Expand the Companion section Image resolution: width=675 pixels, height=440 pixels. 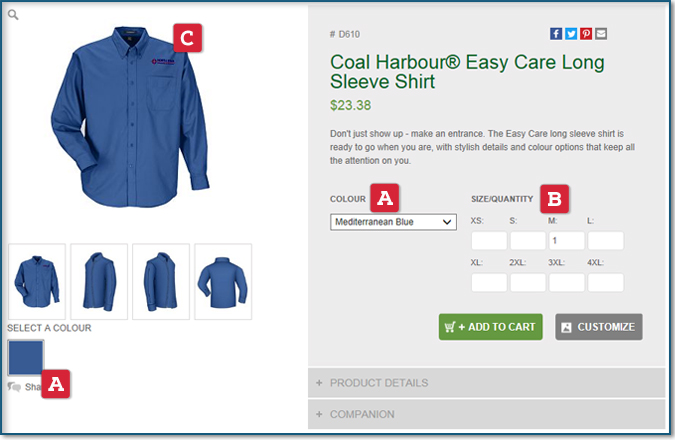(x=486, y=414)
